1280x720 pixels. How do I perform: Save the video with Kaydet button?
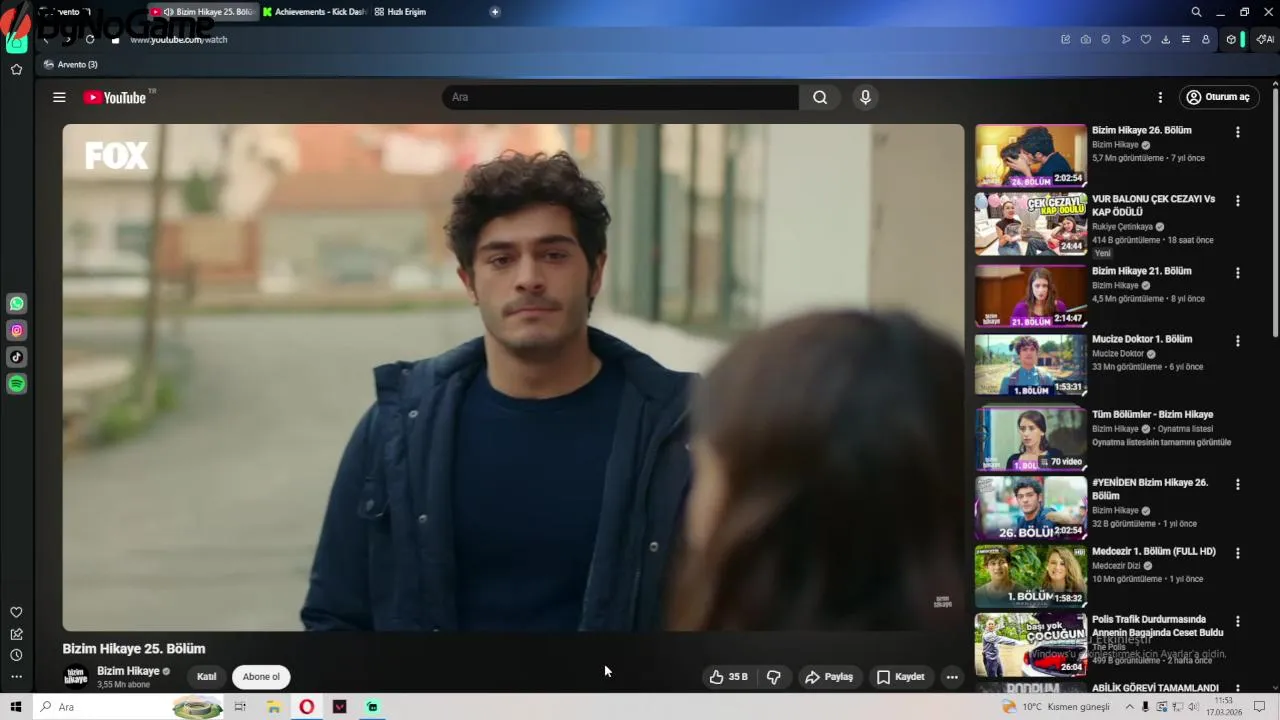point(900,677)
